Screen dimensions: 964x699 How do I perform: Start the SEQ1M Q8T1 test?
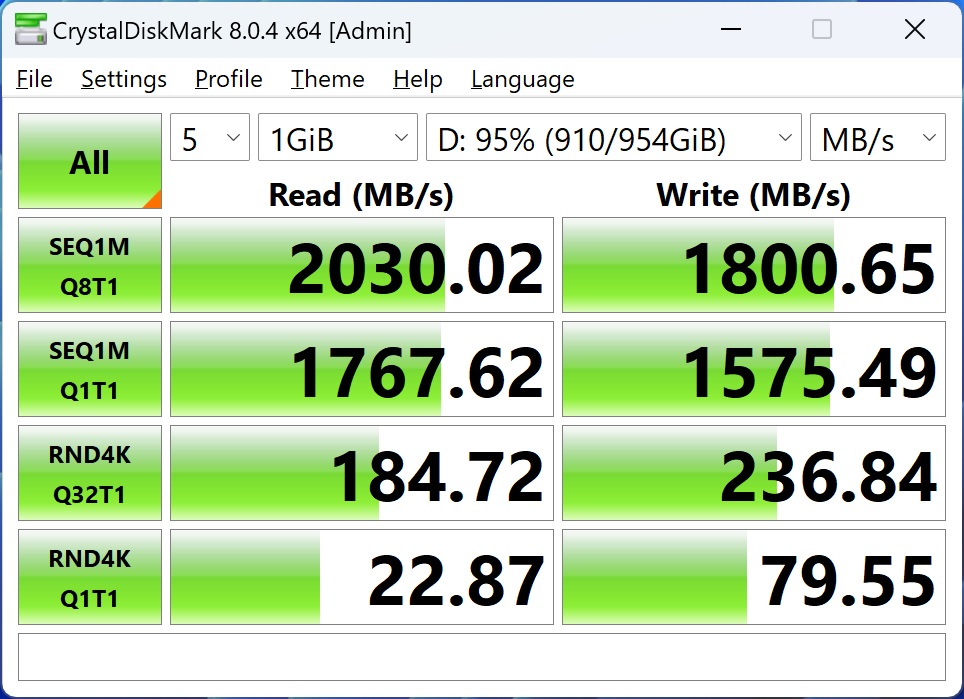tap(90, 265)
